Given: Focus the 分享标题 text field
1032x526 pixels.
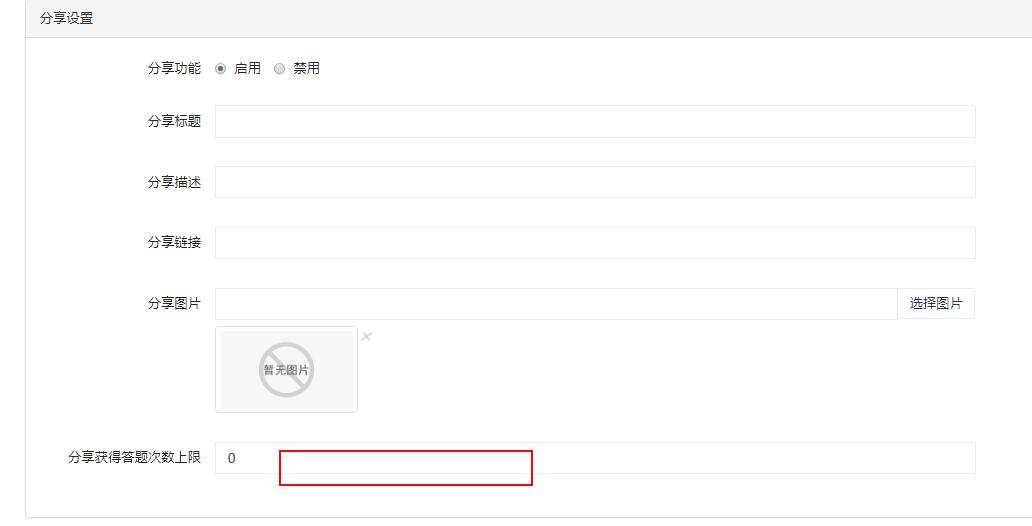Looking at the screenshot, I should pyautogui.click(x=595, y=122).
